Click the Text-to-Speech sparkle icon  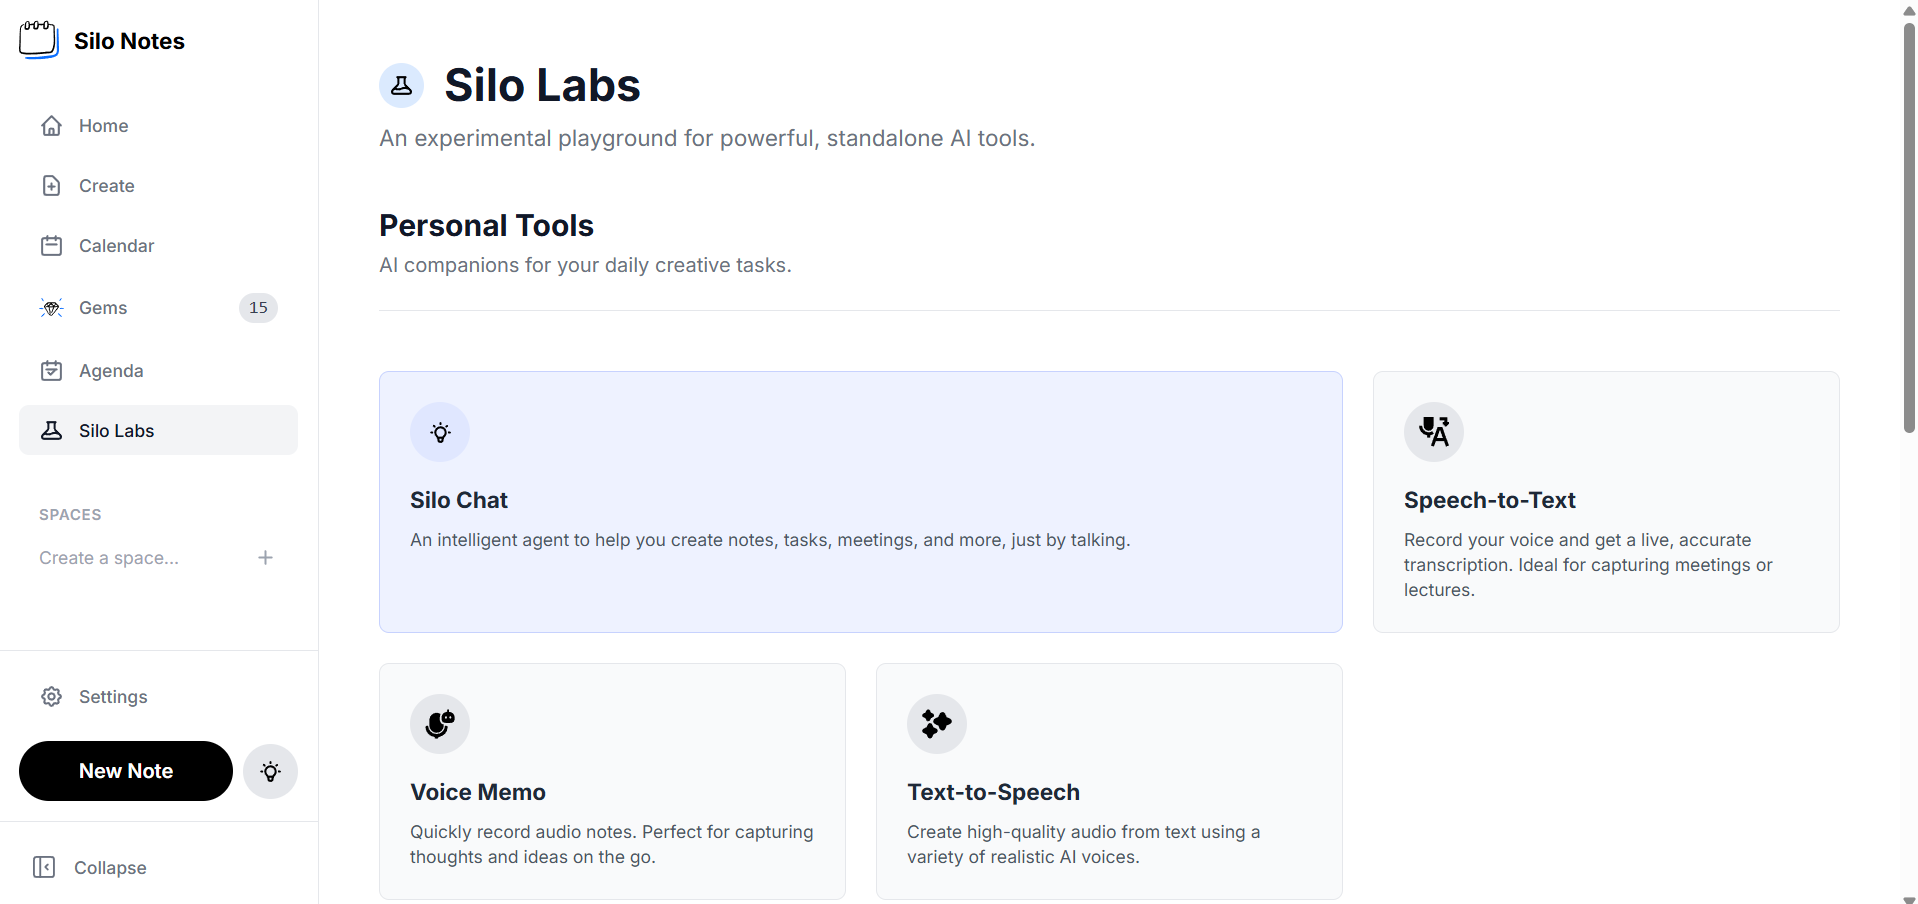pos(937,724)
